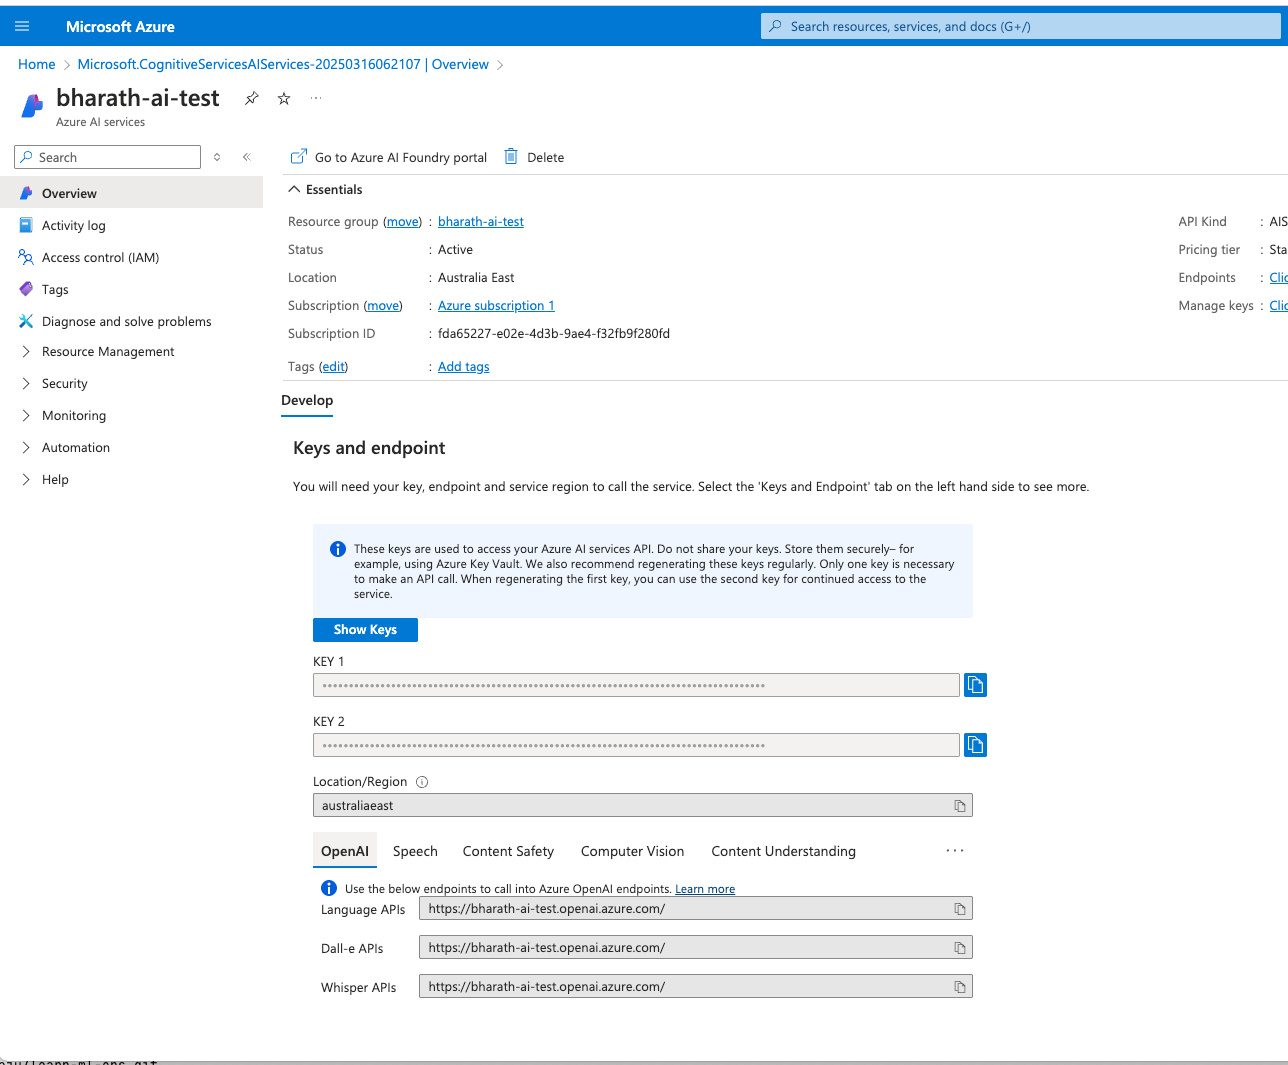The width and height of the screenshot is (1288, 1065).
Task: Copy KEY 1 to clipboard
Action: click(975, 685)
